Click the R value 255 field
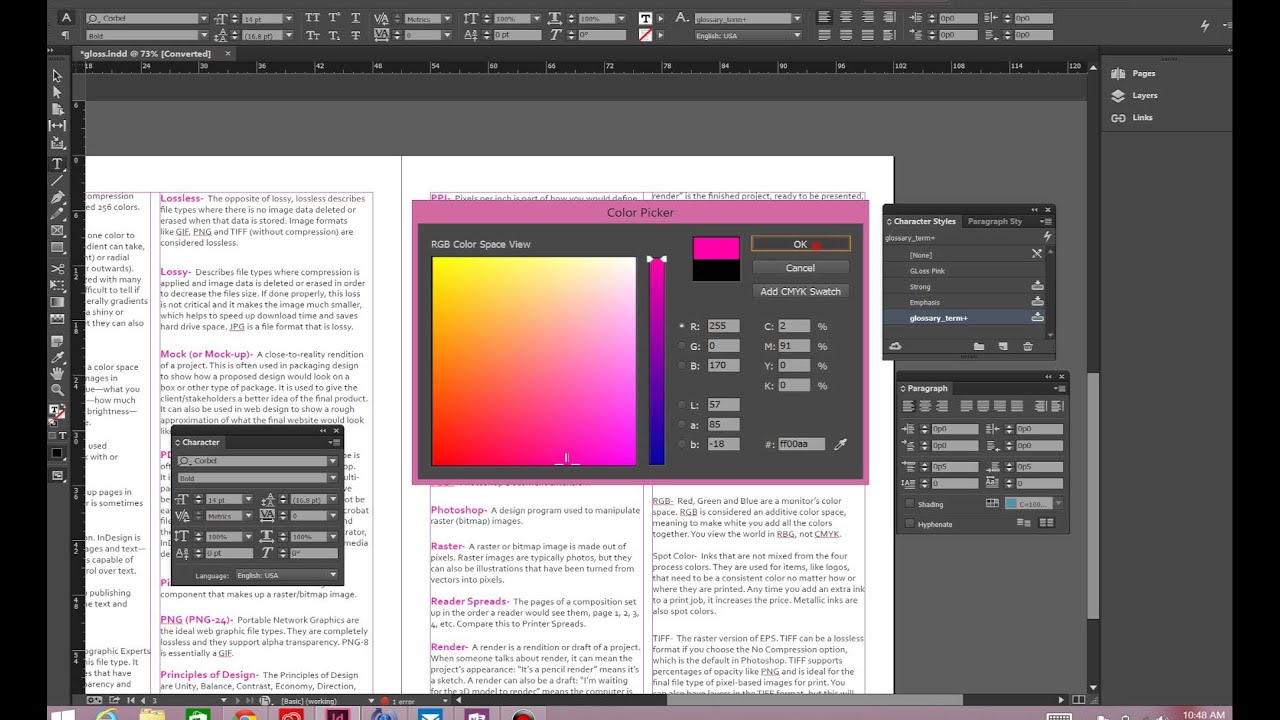The width and height of the screenshot is (1280, 720). 723,326
